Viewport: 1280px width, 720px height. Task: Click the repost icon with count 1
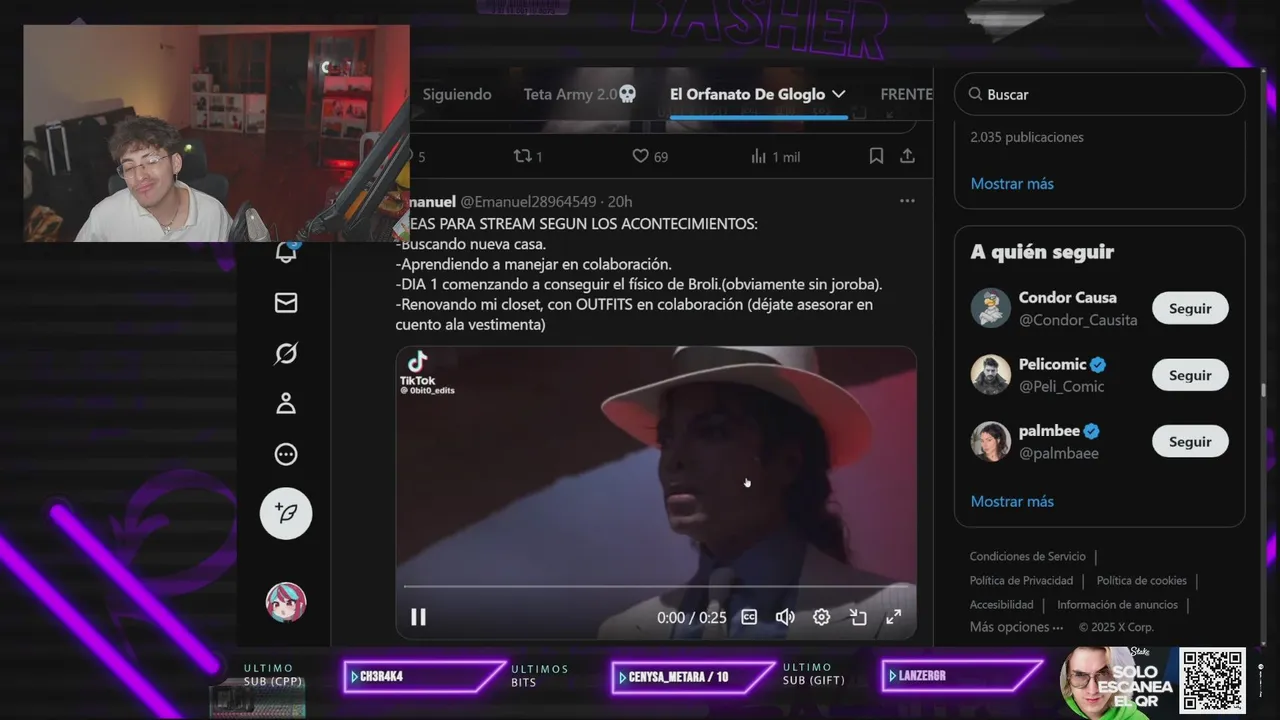tap(528, 156)
